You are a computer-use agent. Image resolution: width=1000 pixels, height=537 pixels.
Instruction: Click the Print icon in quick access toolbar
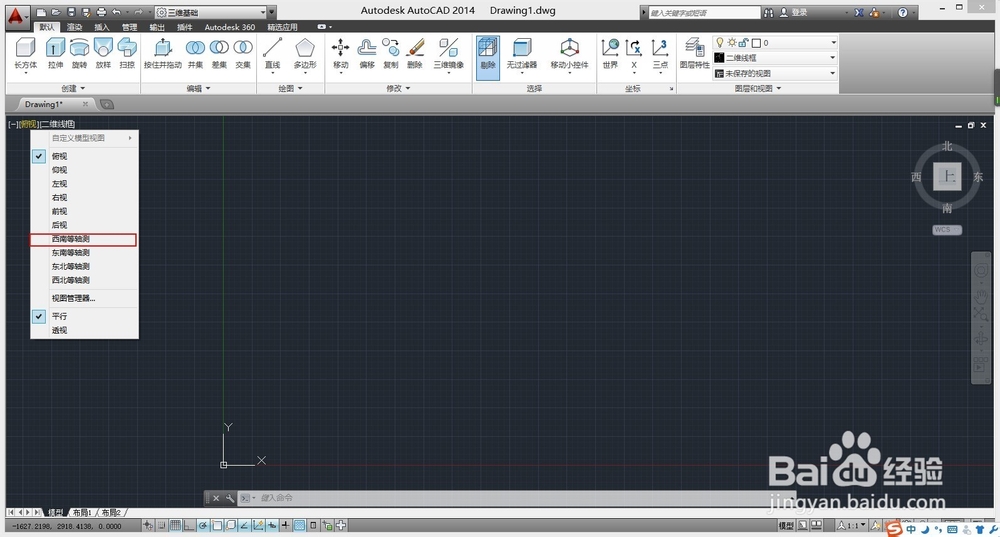click(101, 12)
